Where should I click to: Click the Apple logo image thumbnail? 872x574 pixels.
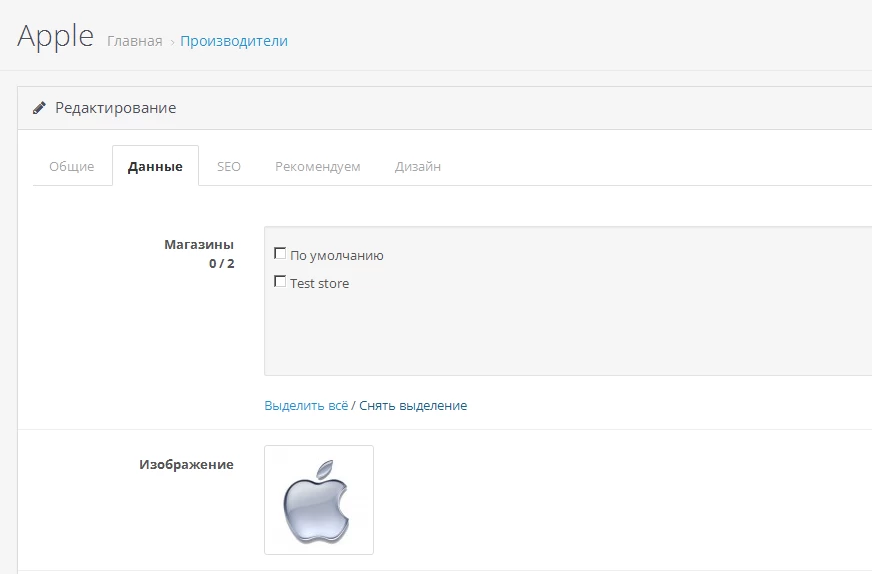[x=319, y=499]
